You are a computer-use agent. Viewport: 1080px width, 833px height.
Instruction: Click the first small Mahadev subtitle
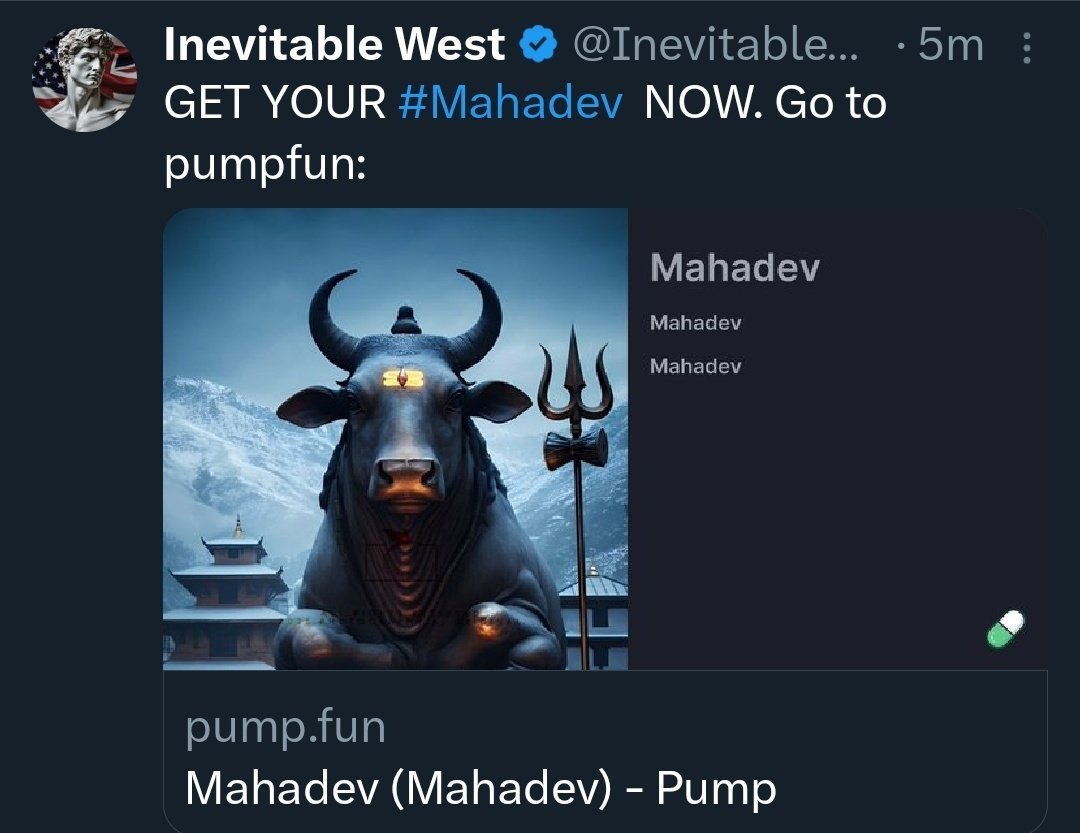pos(696,322)
